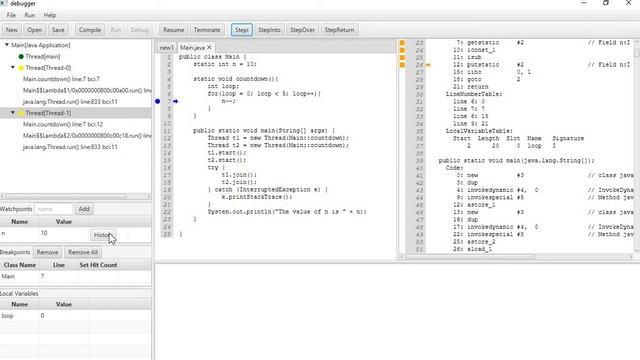Open the Help menu
Screen dimensions: 640x360
[50, 15]
